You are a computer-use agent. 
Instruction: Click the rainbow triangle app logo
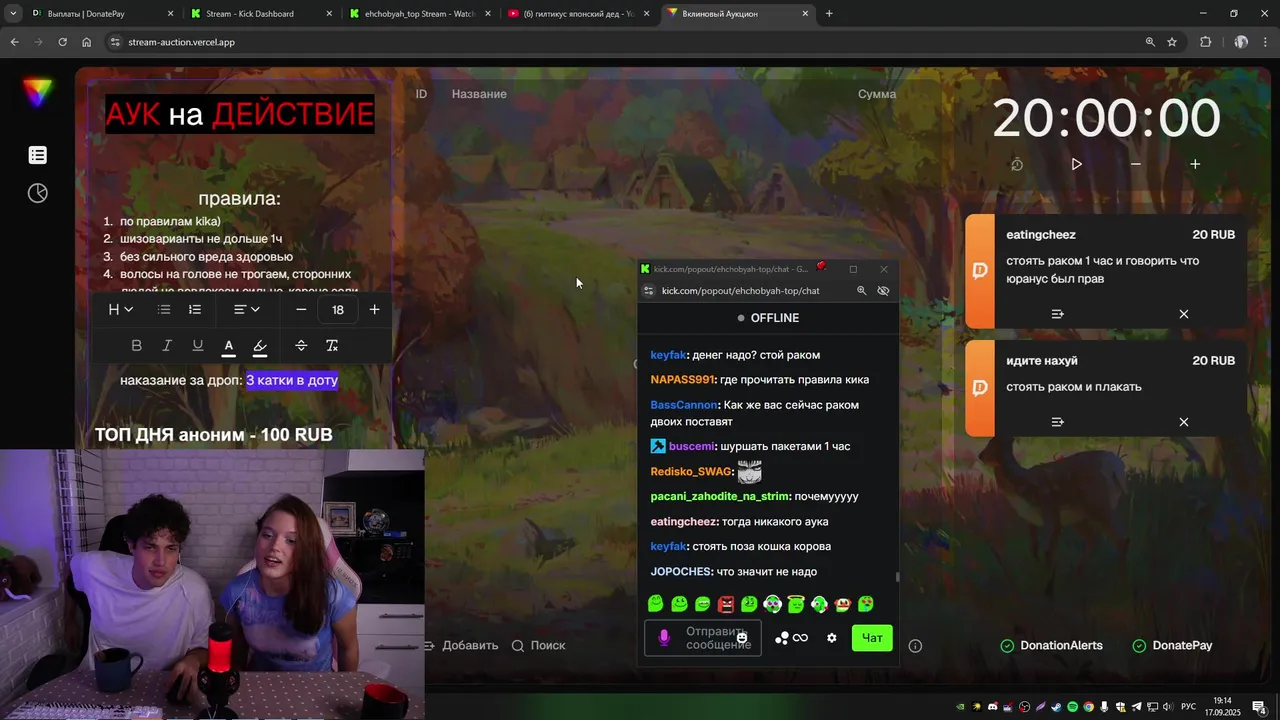[37, 93]
